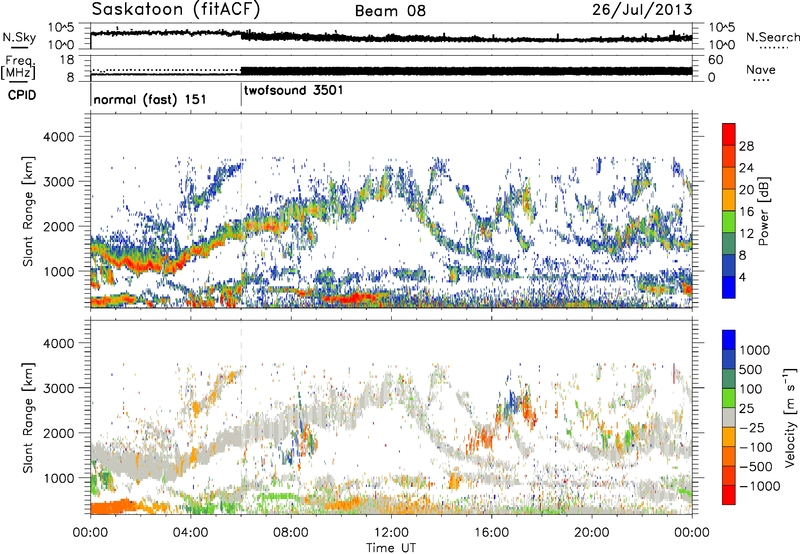Screen dimensions: 800x554
Task: Click the 'N.Sky' legend label
Action: click(19, 37)
